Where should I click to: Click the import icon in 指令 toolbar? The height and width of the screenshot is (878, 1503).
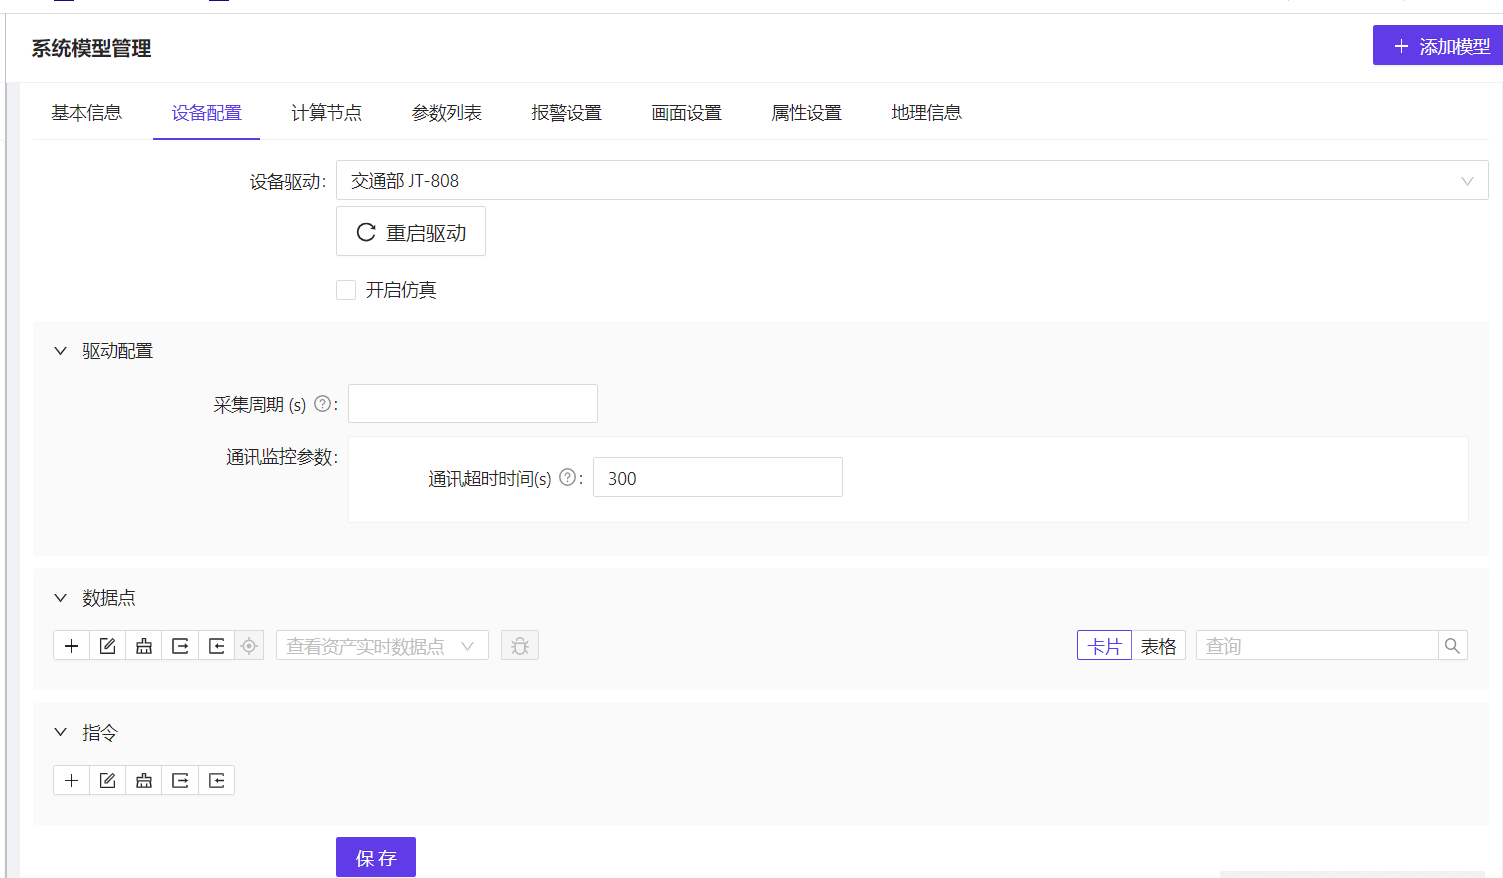click(x=216, y=780)
